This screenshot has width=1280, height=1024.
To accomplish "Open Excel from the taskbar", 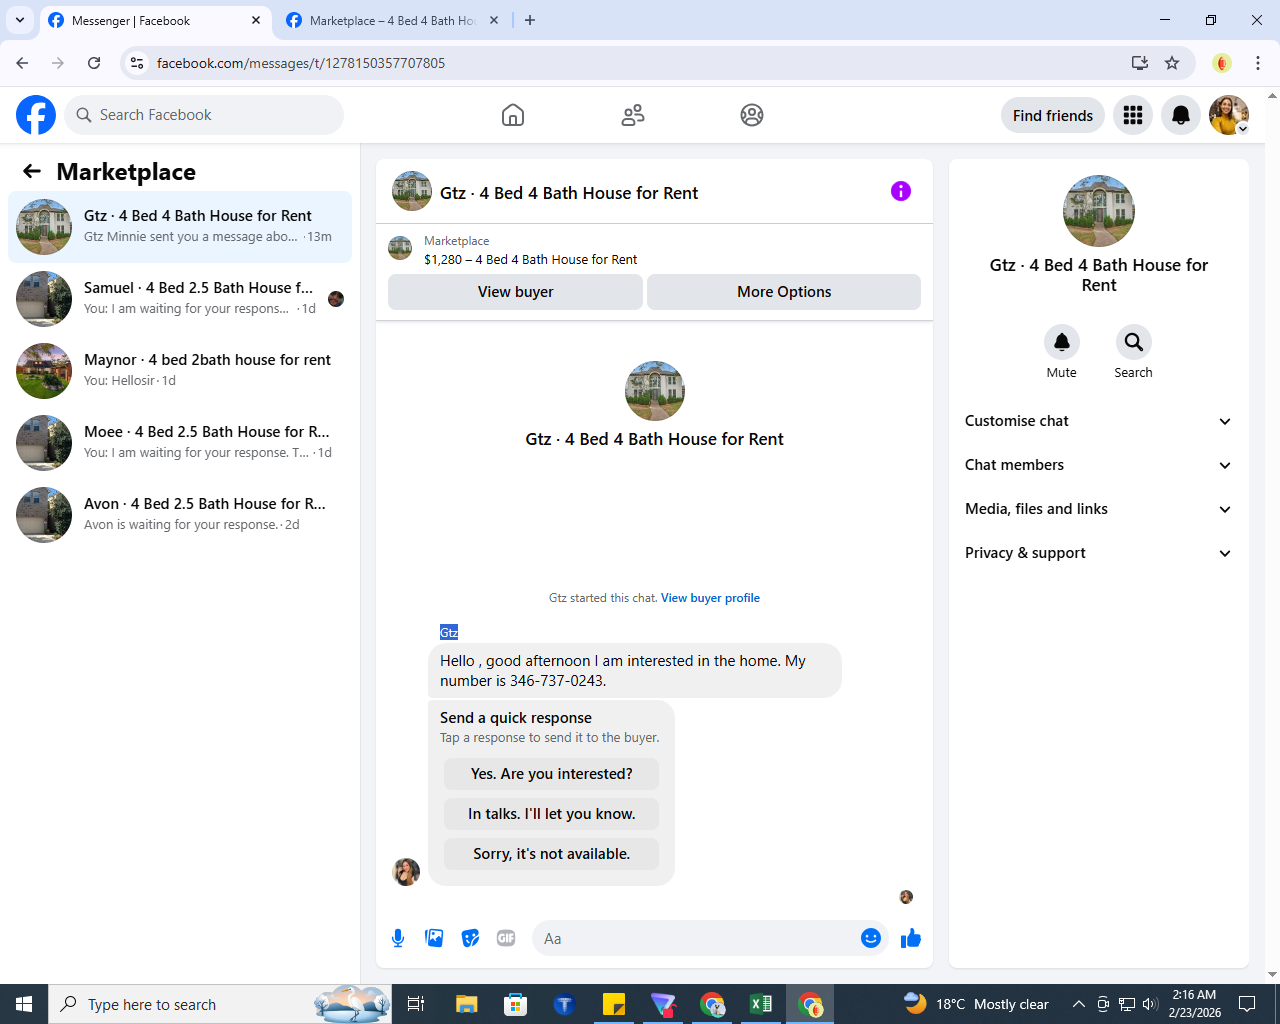I will (761, 1004).
